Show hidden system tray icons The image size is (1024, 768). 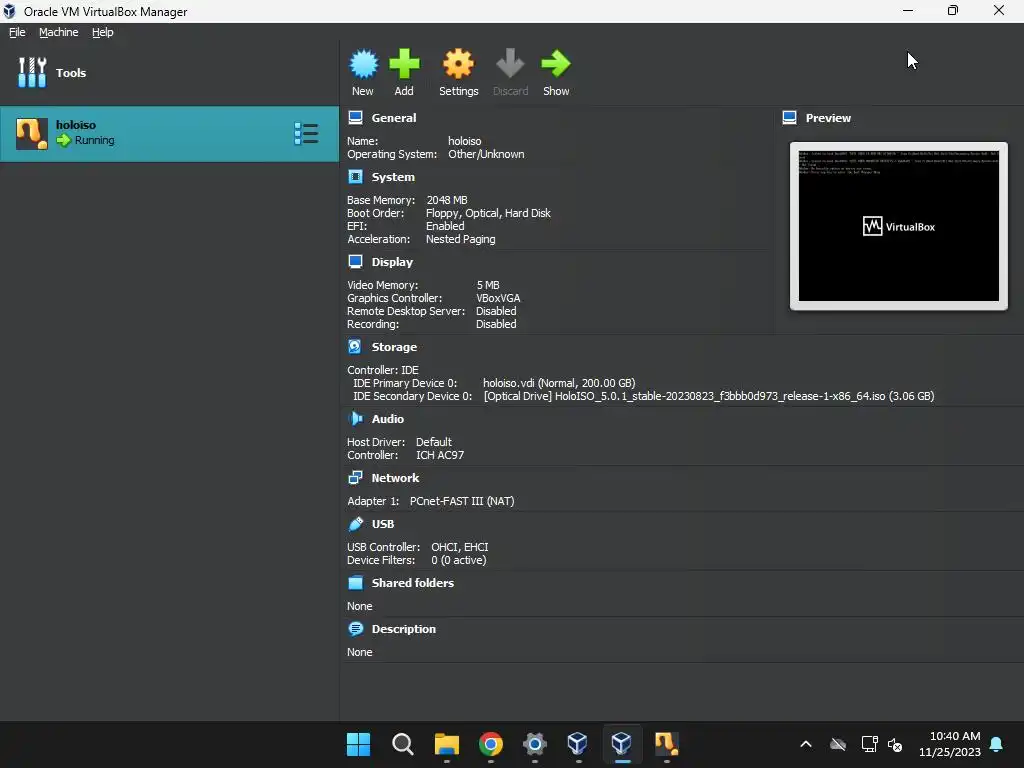click(806, 744)
